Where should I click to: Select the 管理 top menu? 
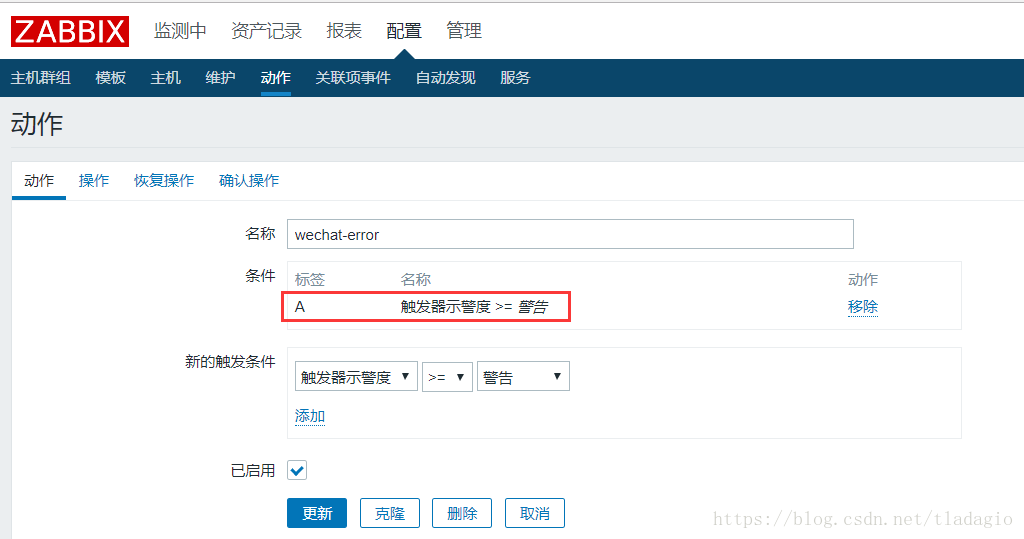(464, 31)
